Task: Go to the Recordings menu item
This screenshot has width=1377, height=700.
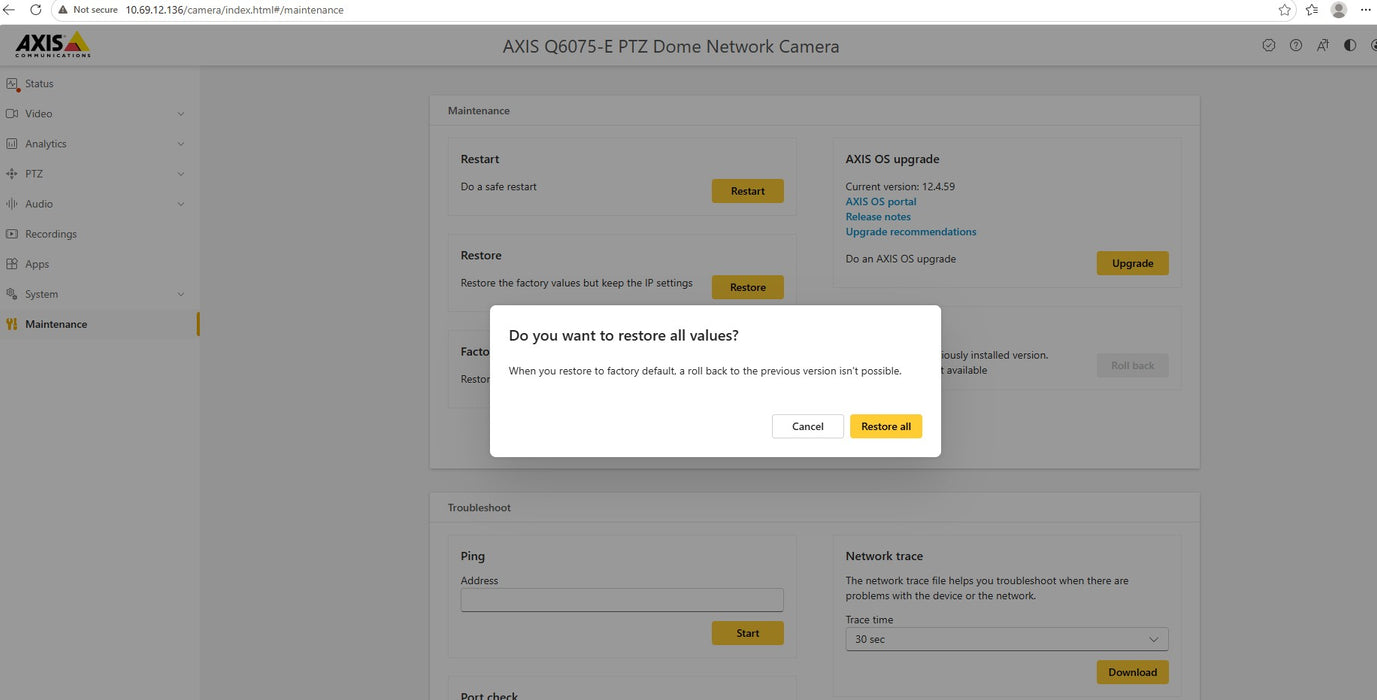Action: 99,234
